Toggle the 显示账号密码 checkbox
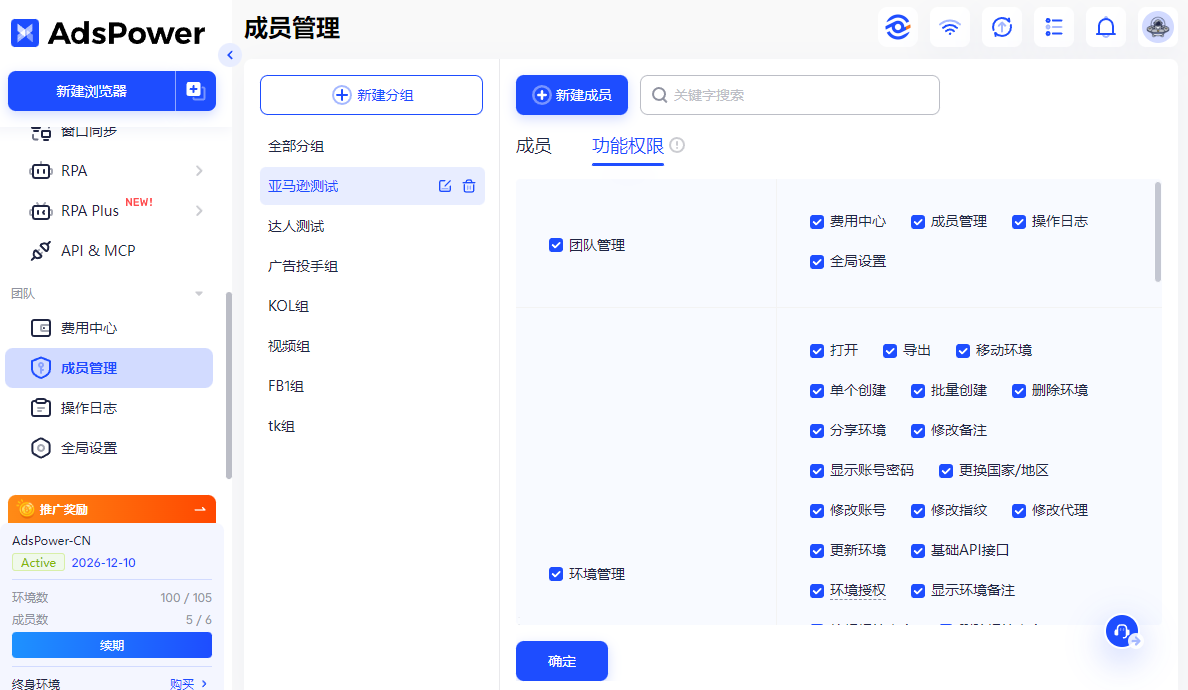 [x=817, y=470]
